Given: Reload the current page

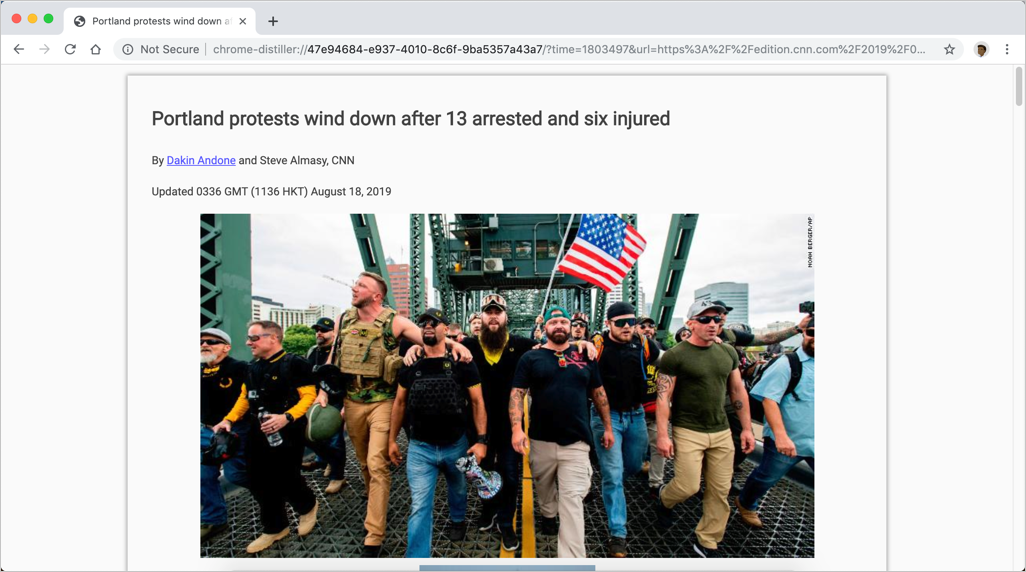Looking at the screenshot, I should (70, 49).
